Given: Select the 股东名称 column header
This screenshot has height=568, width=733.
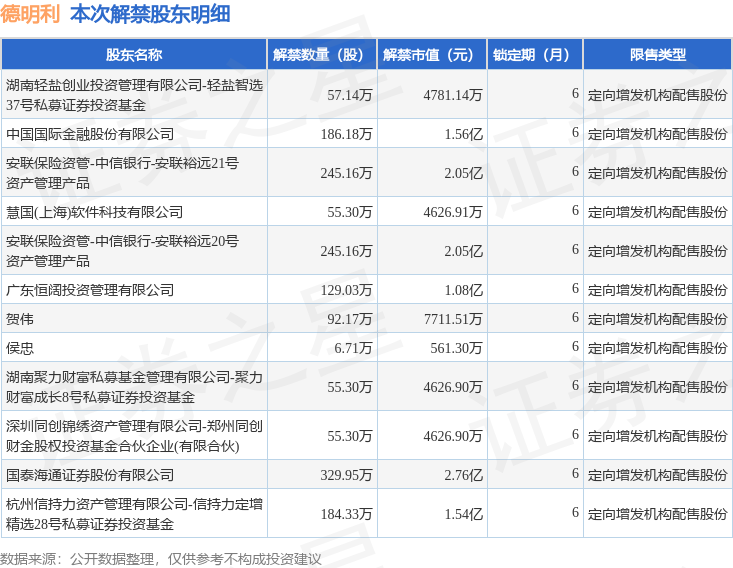Looking at the screenshot, I should coord(134,55).
